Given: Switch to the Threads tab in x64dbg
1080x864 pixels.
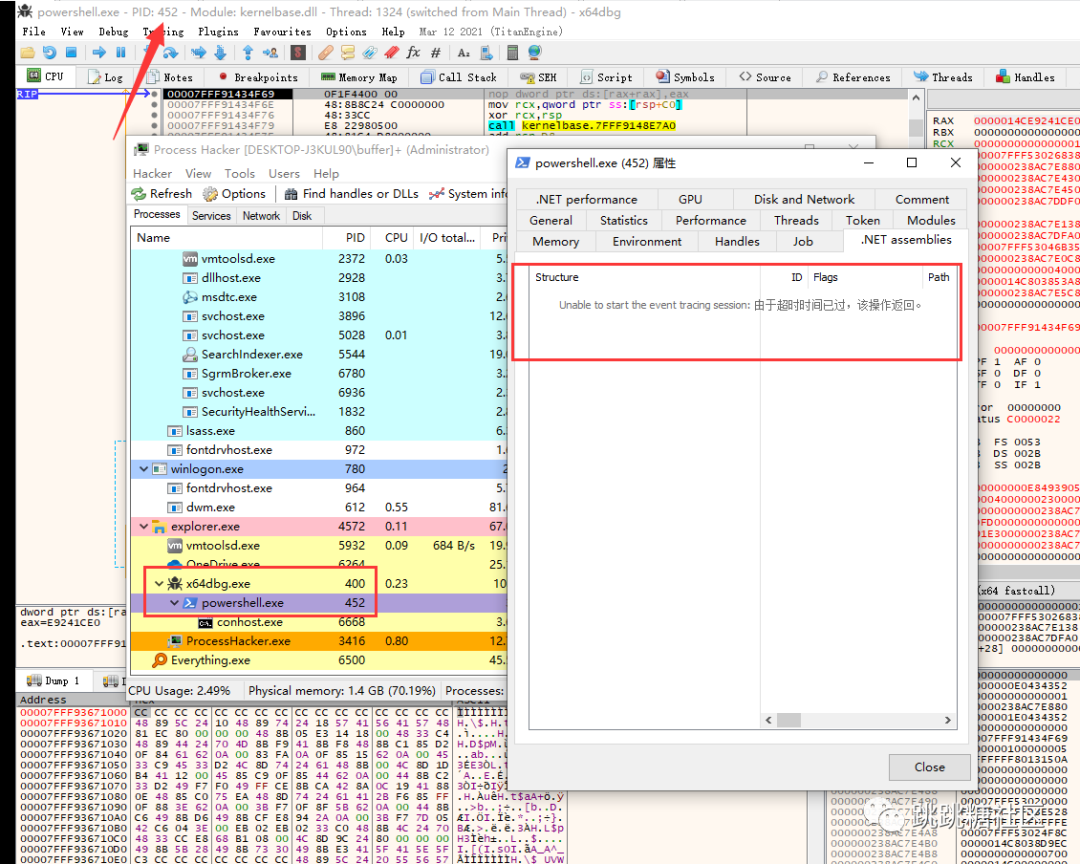Looking at the screenshot, I should (x=943, y=77).
